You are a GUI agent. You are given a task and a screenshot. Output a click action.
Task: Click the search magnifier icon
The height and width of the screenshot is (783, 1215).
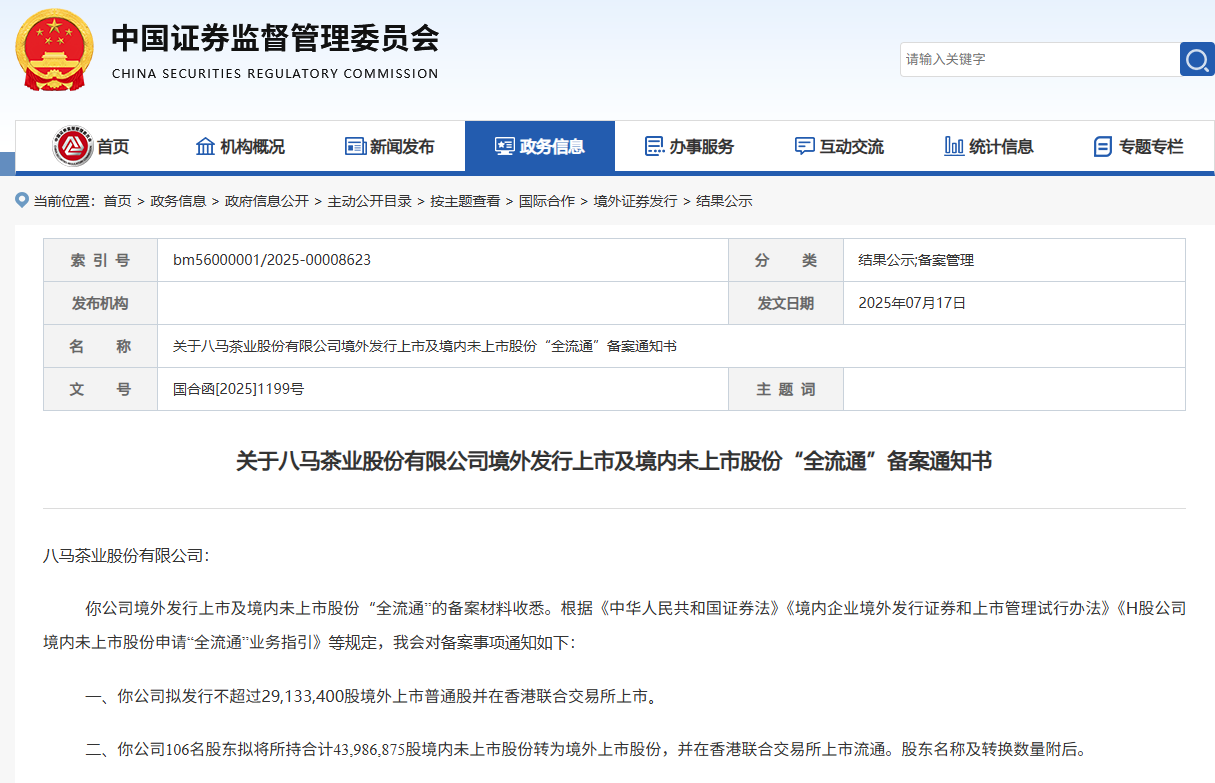(x=1197, y=59)
